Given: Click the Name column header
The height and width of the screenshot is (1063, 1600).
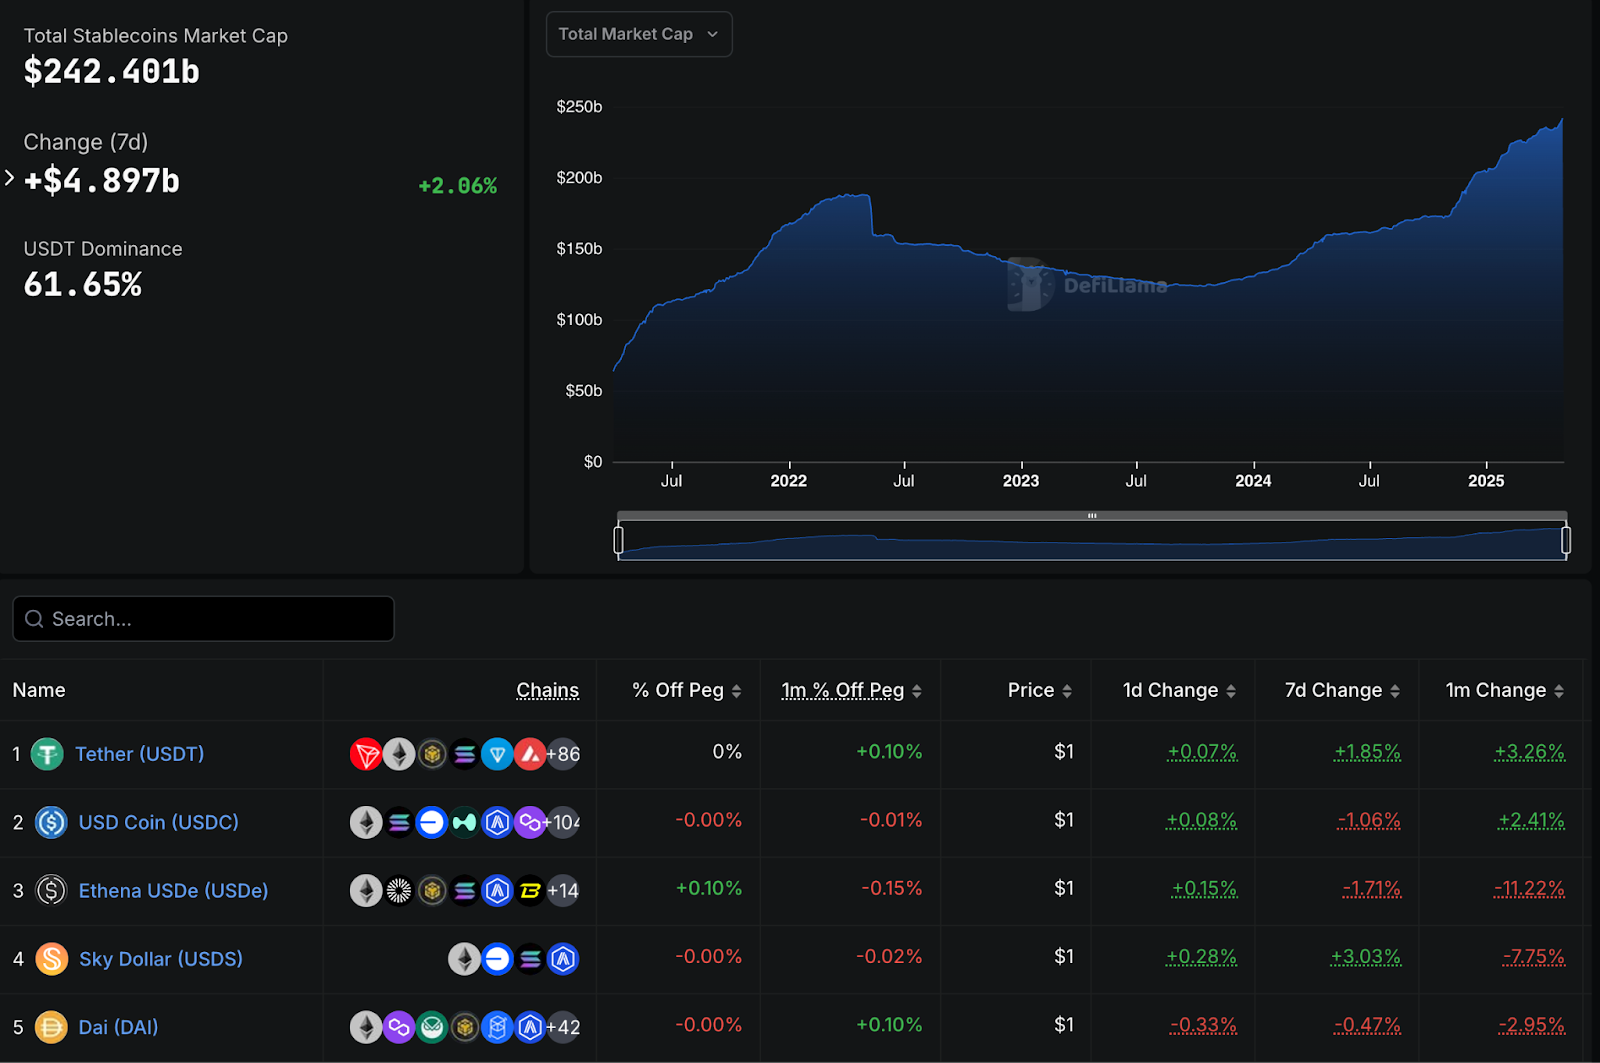Looking at the screenshot, I should click(39, 690).
